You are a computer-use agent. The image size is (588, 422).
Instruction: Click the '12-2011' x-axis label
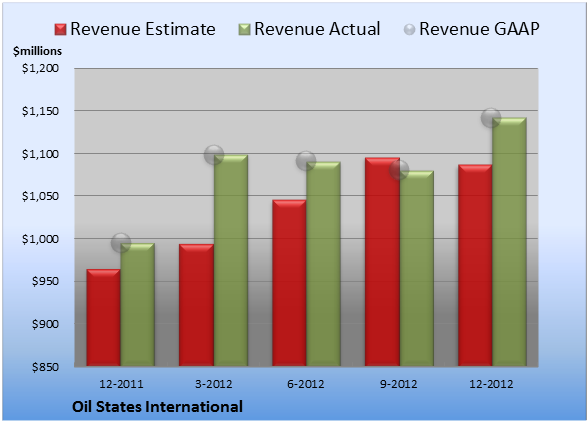tap(121, 384)
